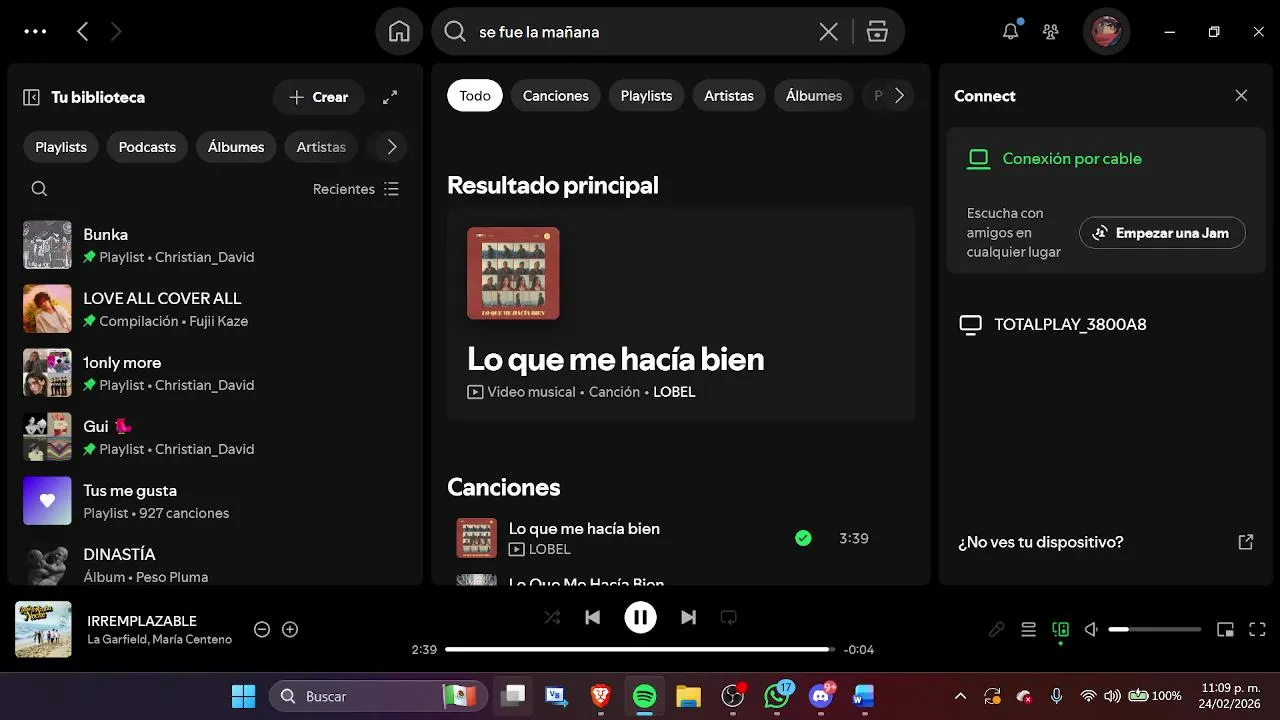Screen dimensions: 1280x720
Task: Open the Browse icon beside search
Action: click(x=877, y=32)
